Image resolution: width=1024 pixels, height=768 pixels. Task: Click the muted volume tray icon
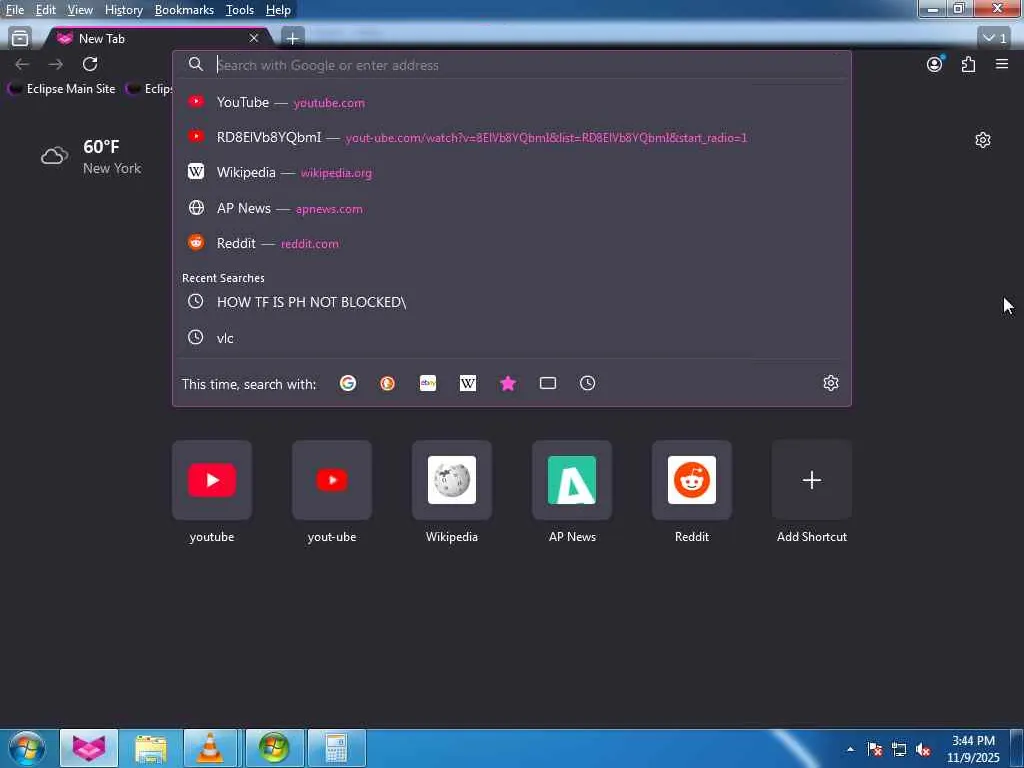923,750
